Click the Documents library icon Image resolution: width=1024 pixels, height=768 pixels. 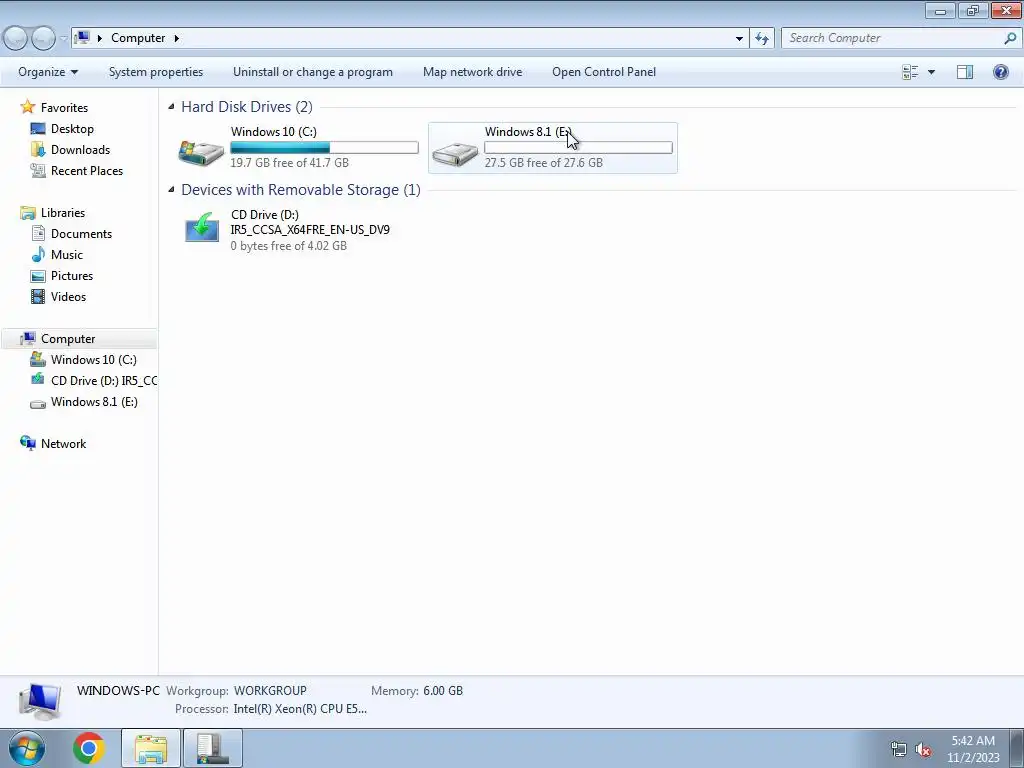pyautogui.click(x=38, y=234)
